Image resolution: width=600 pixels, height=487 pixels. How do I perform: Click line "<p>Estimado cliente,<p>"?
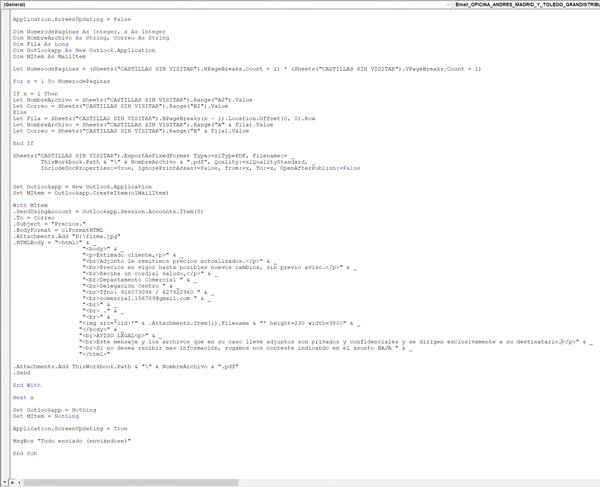click(x=132, y=255)
